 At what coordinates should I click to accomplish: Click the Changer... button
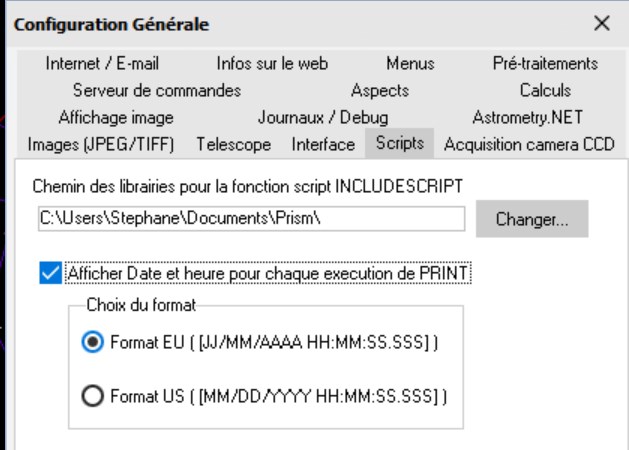click(532, 218)
